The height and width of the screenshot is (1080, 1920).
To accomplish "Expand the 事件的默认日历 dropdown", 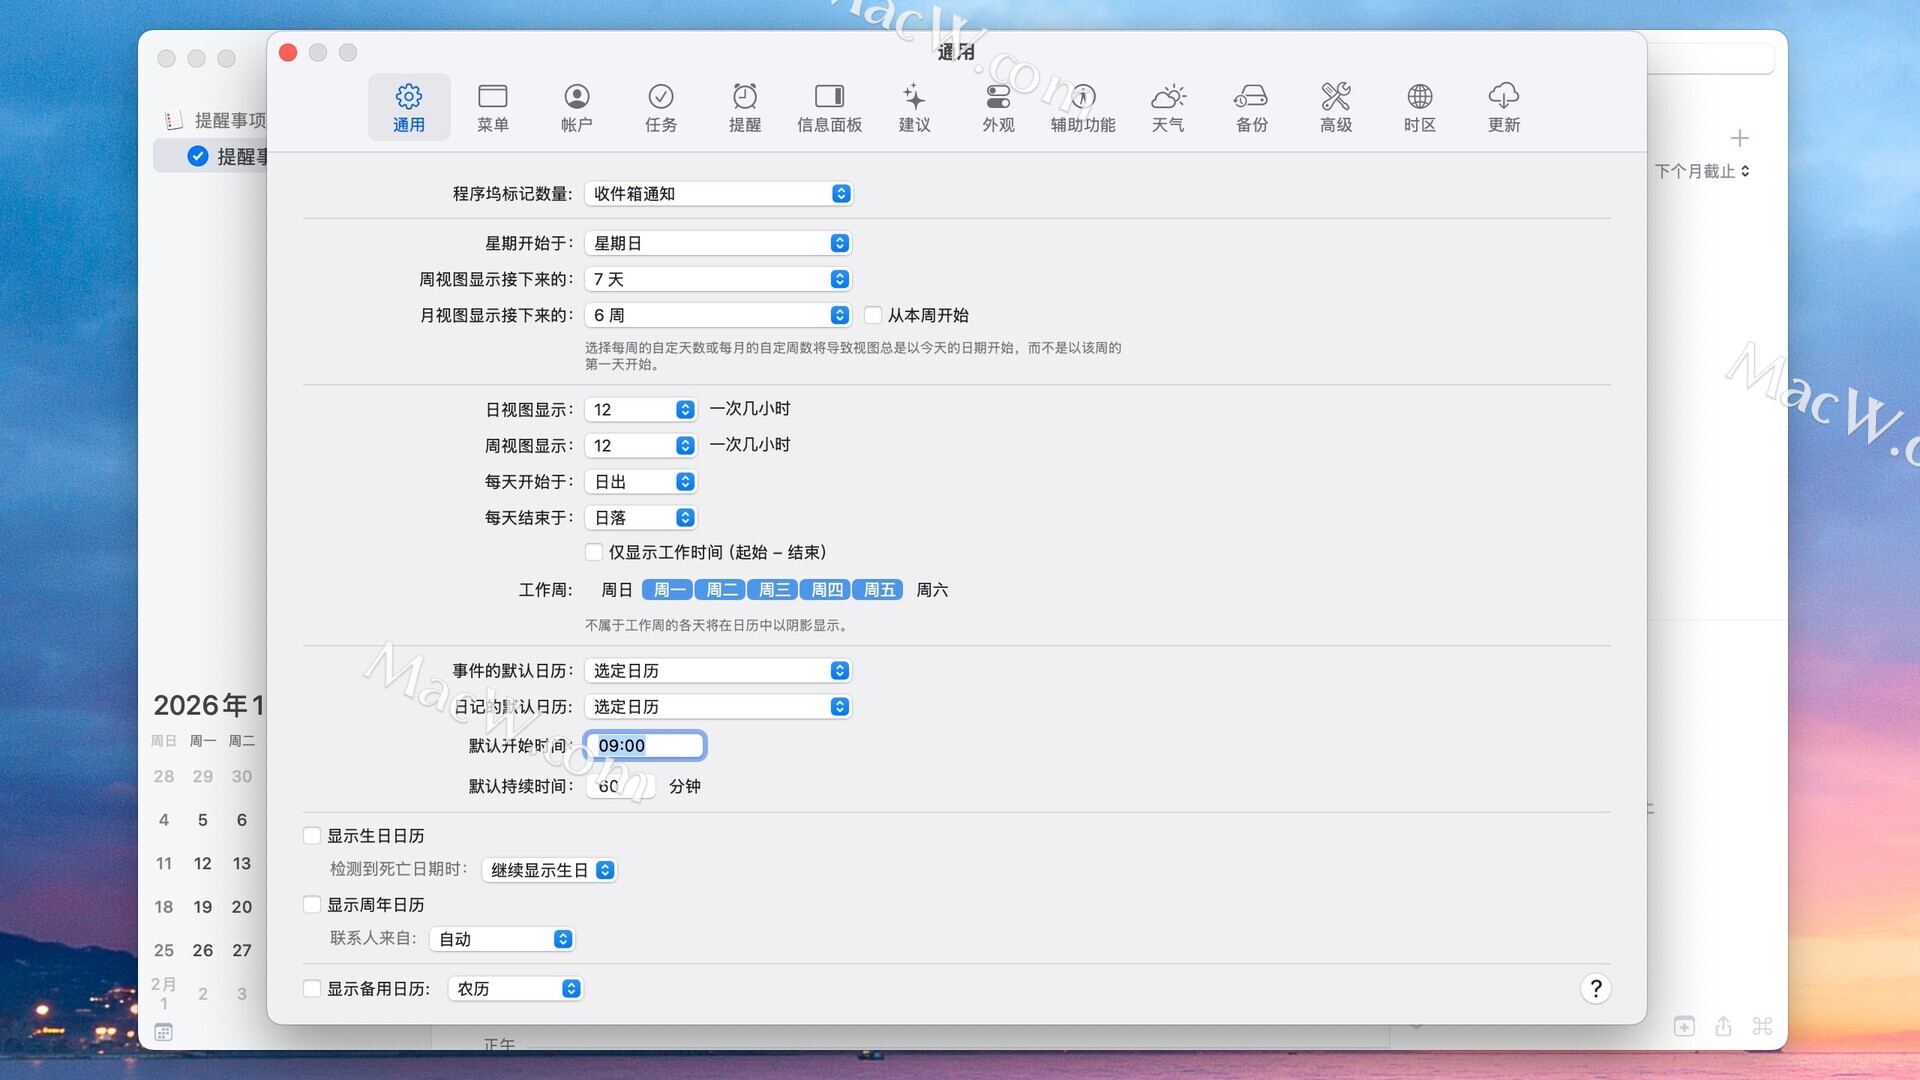I will [718, 671].
